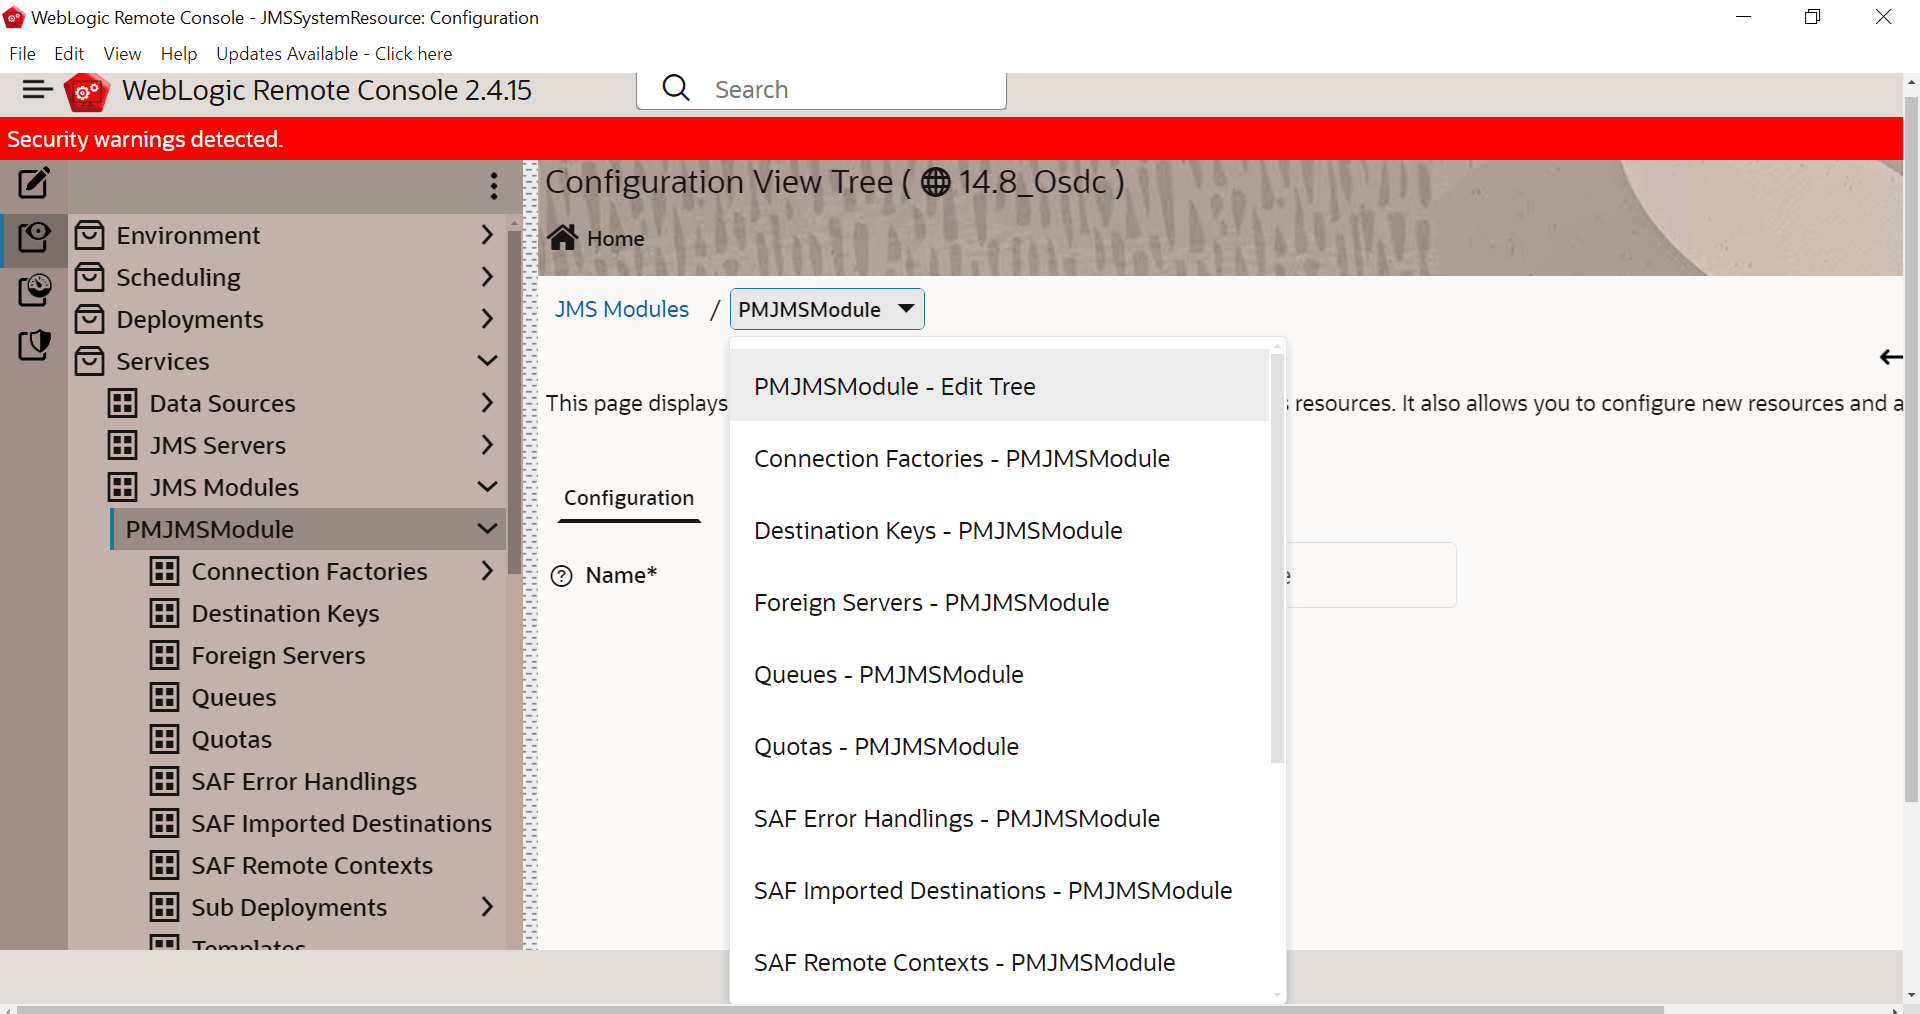Click the SAF Error Handlings grid icon

click(x=165, y=781)
